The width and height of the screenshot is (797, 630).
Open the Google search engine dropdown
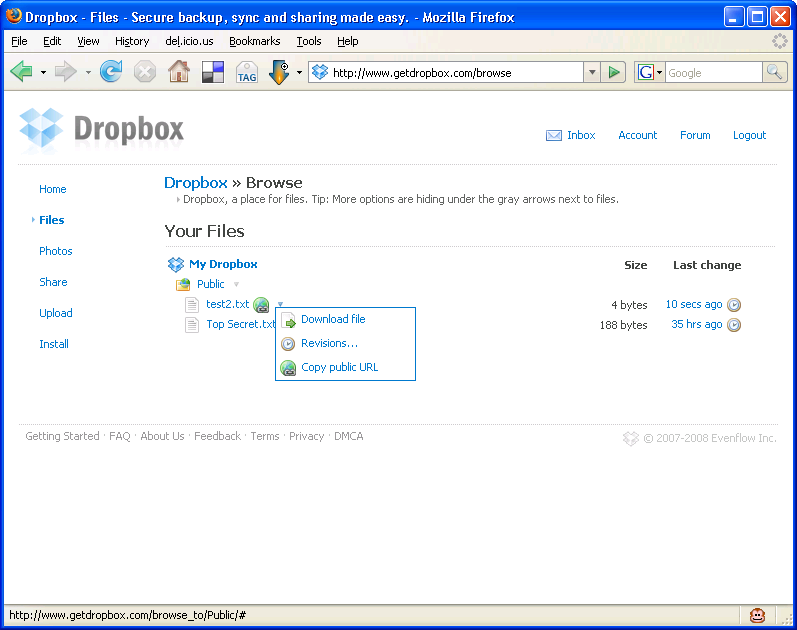coord(659,73)
